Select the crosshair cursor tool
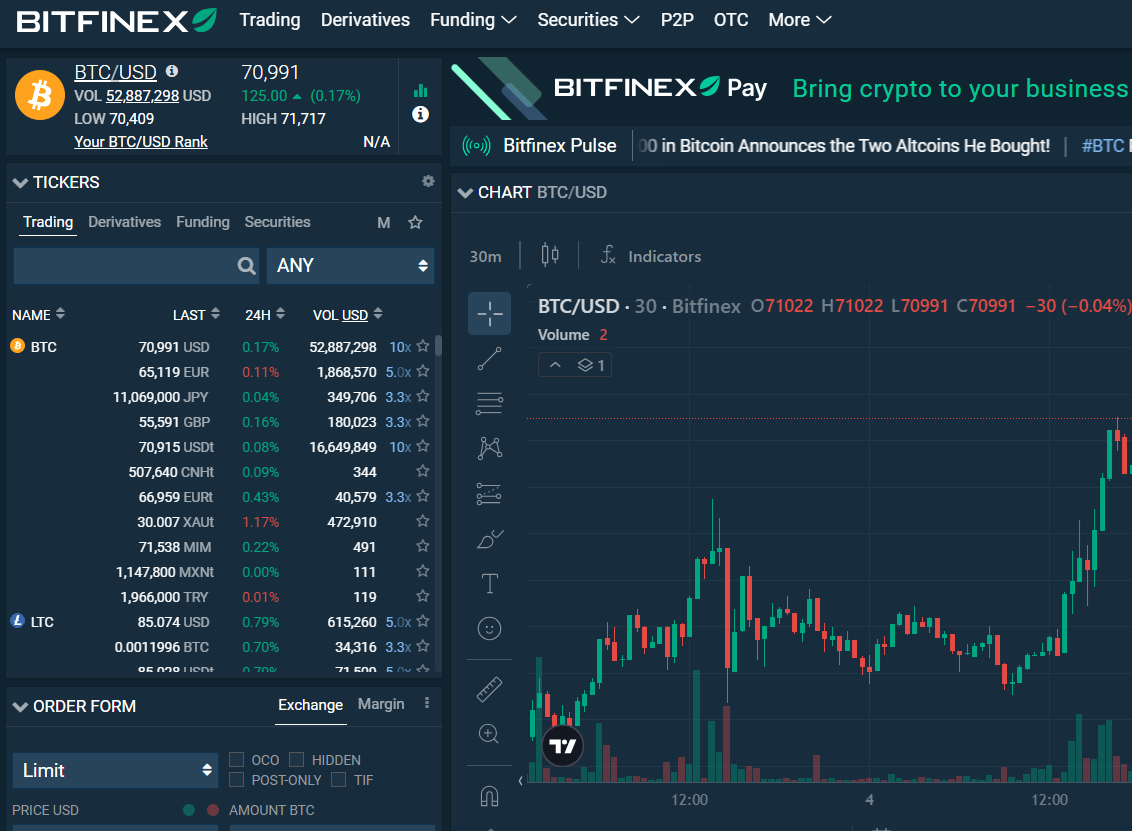This screenshot has width=1132, height=831. tap(489, 313)
